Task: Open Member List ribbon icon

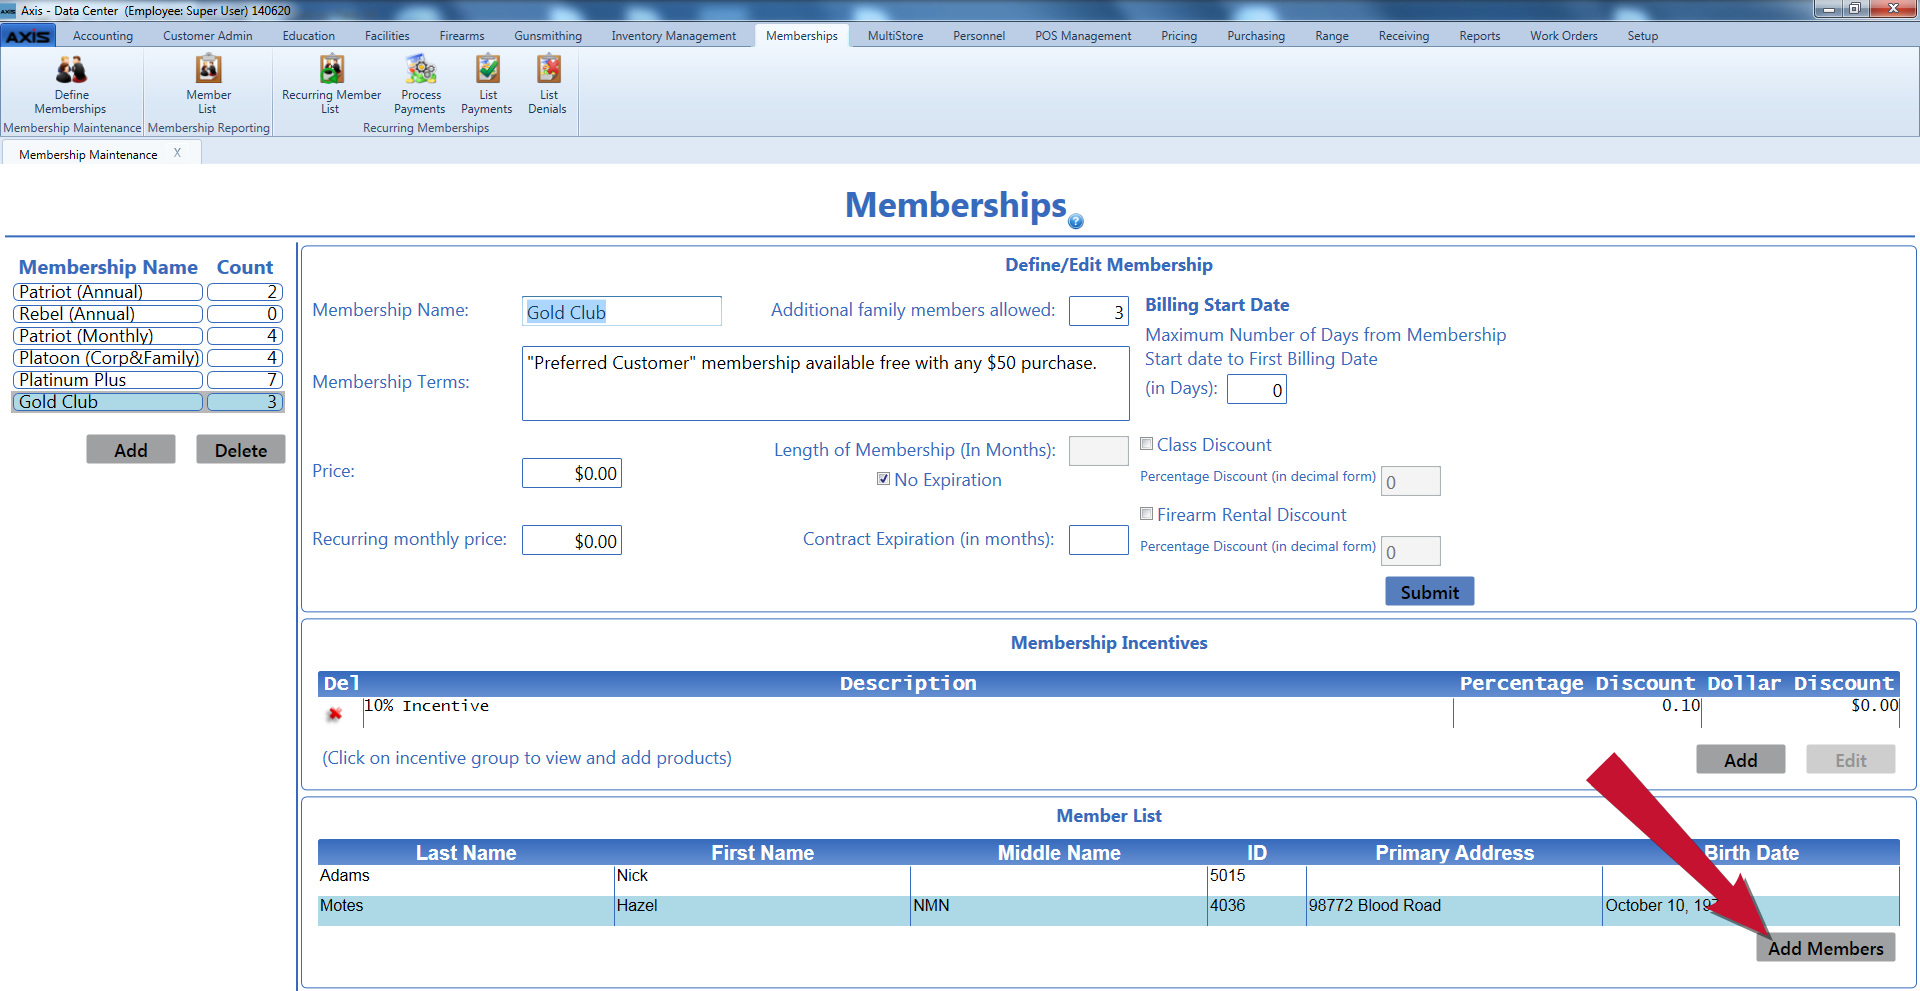Action: (x=208, y=84)
